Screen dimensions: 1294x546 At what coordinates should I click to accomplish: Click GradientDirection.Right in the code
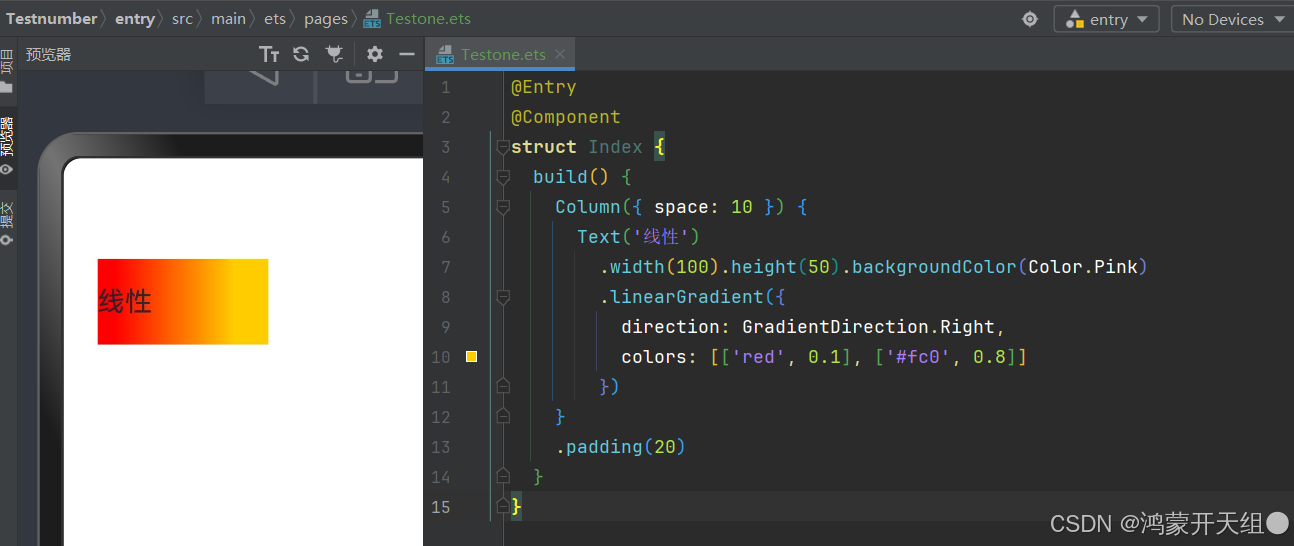coord(869,327)
